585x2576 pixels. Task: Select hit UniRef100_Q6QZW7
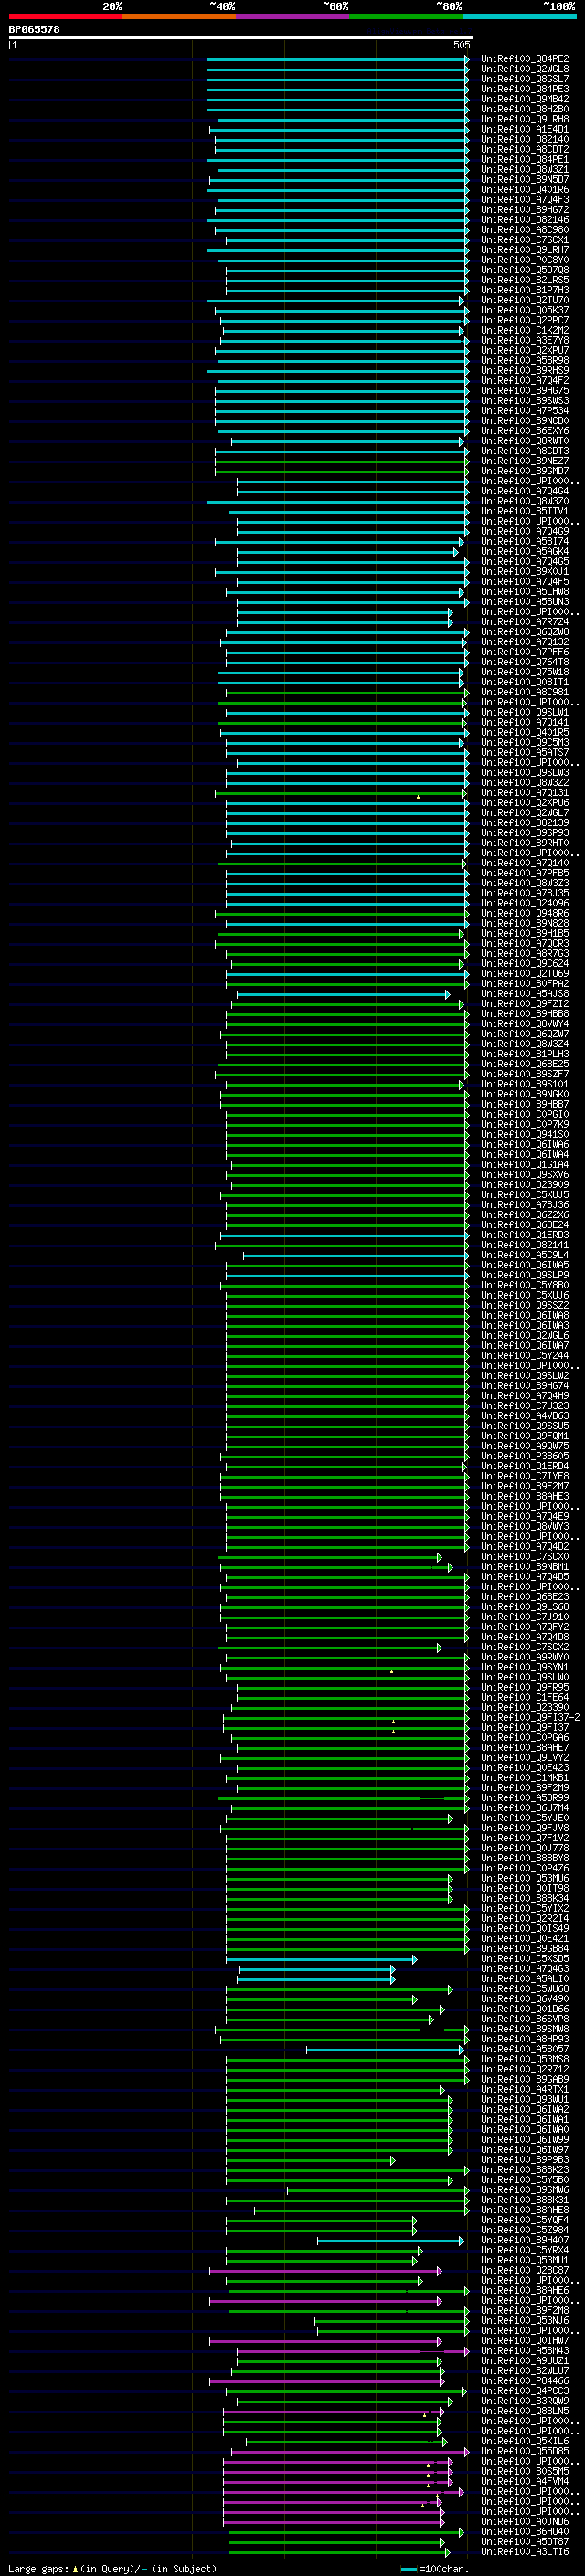click(524, 1034)
